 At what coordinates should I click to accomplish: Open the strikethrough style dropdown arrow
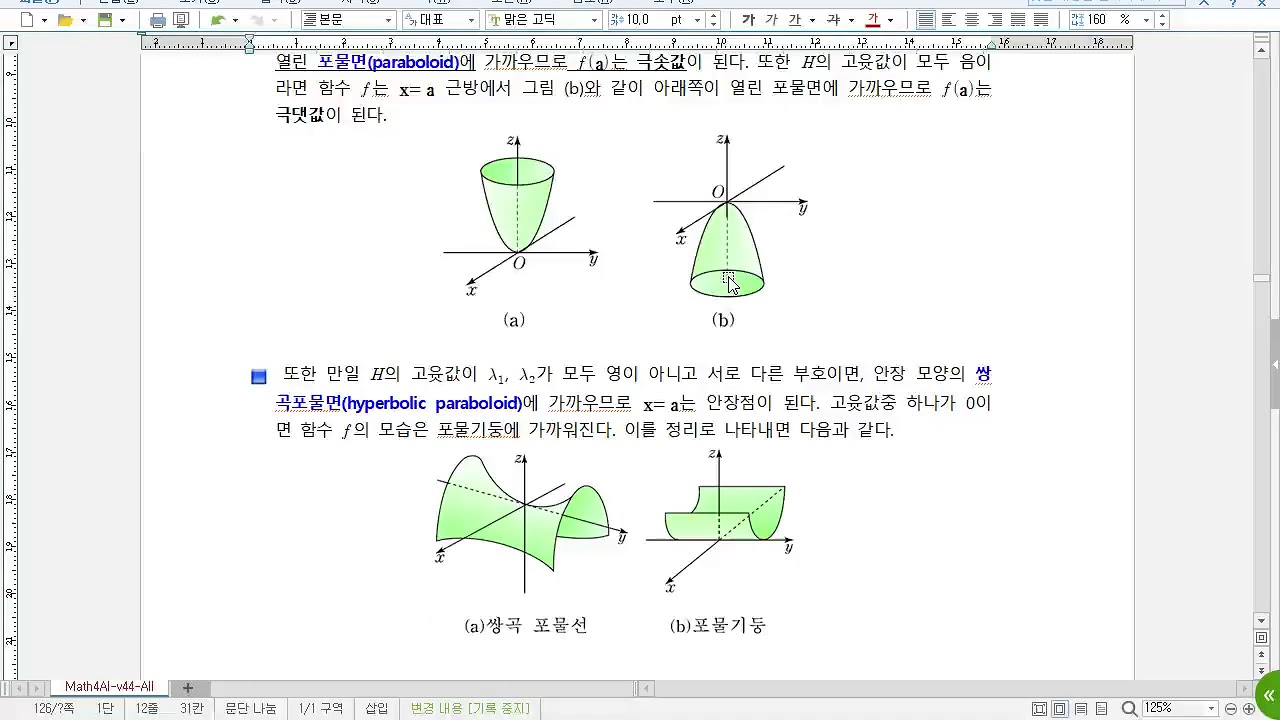[x=850, y=20]
